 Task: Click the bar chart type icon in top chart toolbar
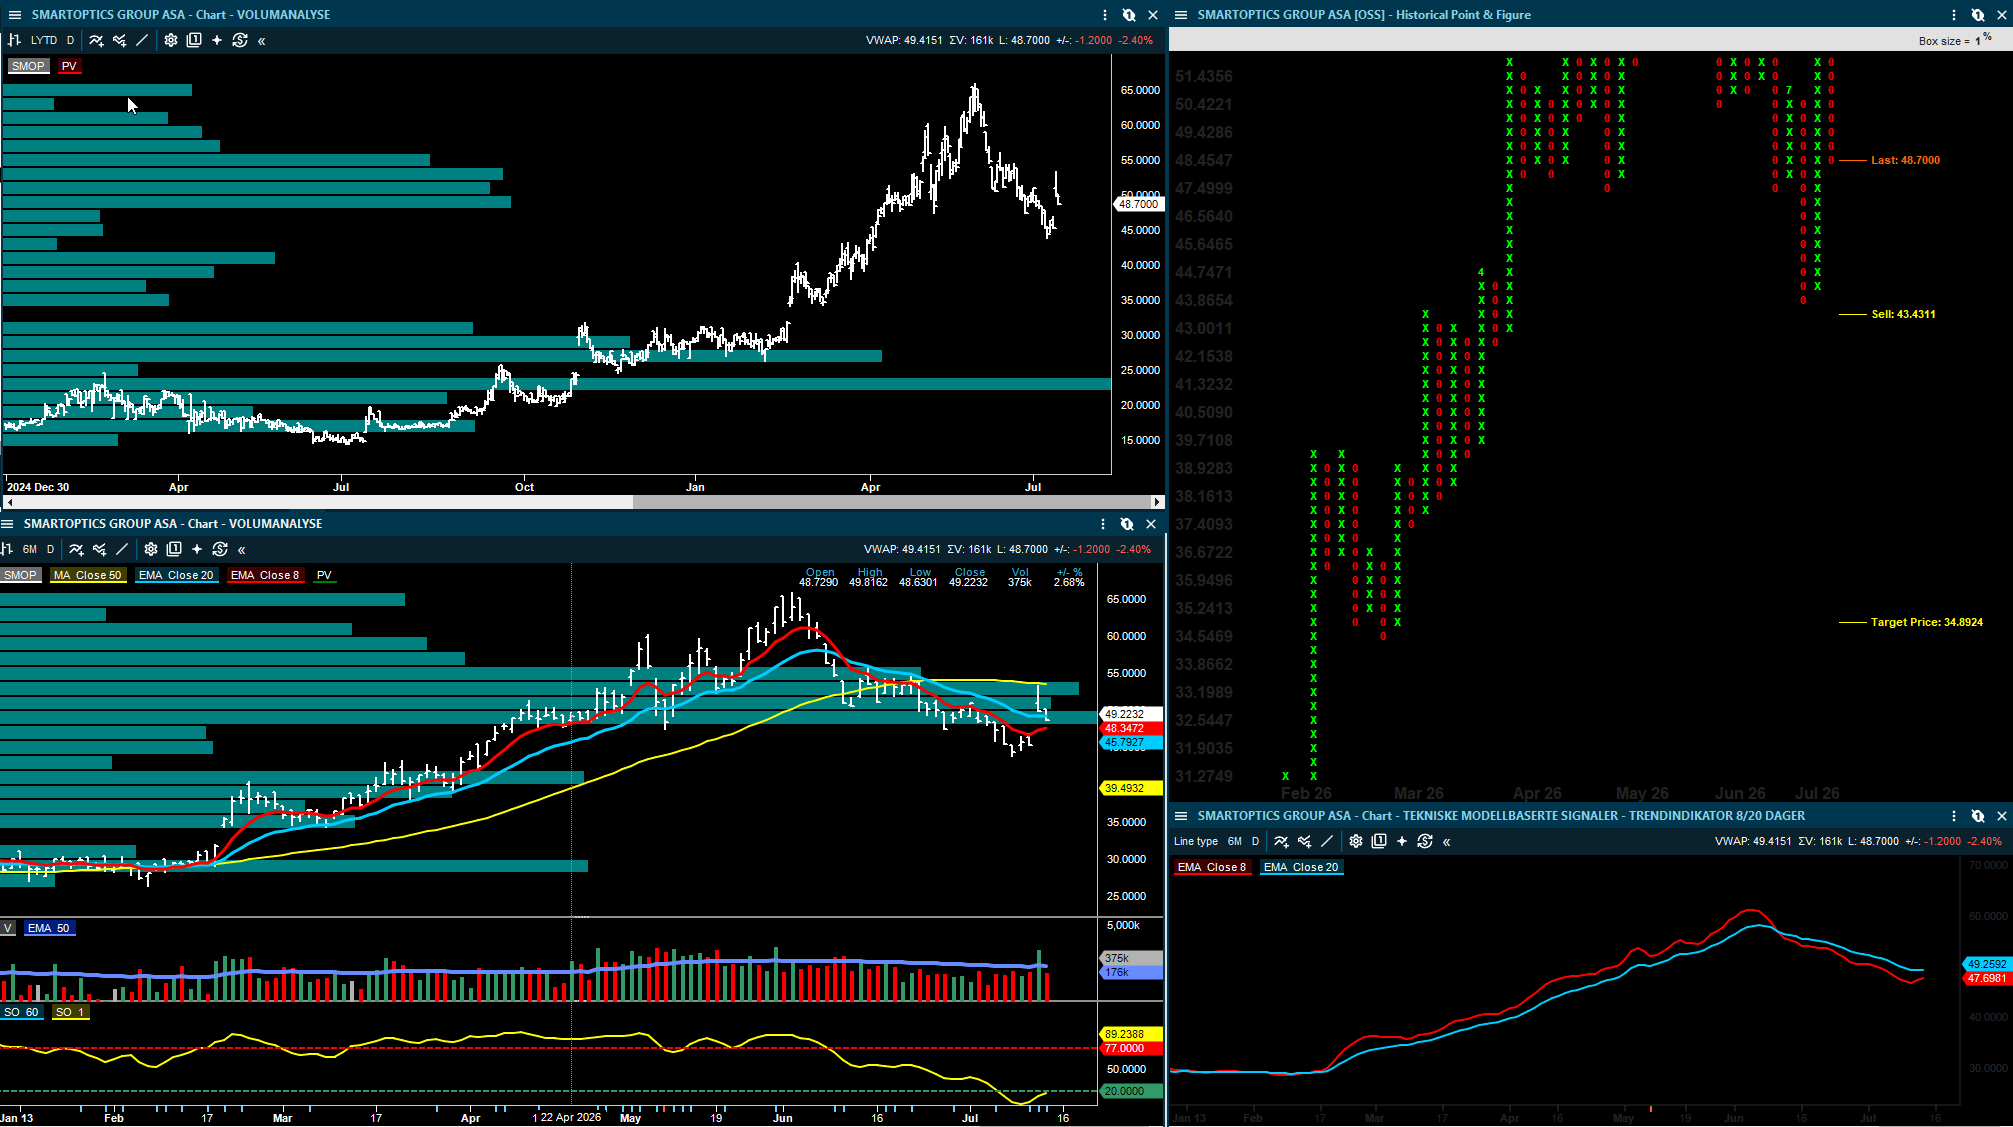tap(14, 40)
